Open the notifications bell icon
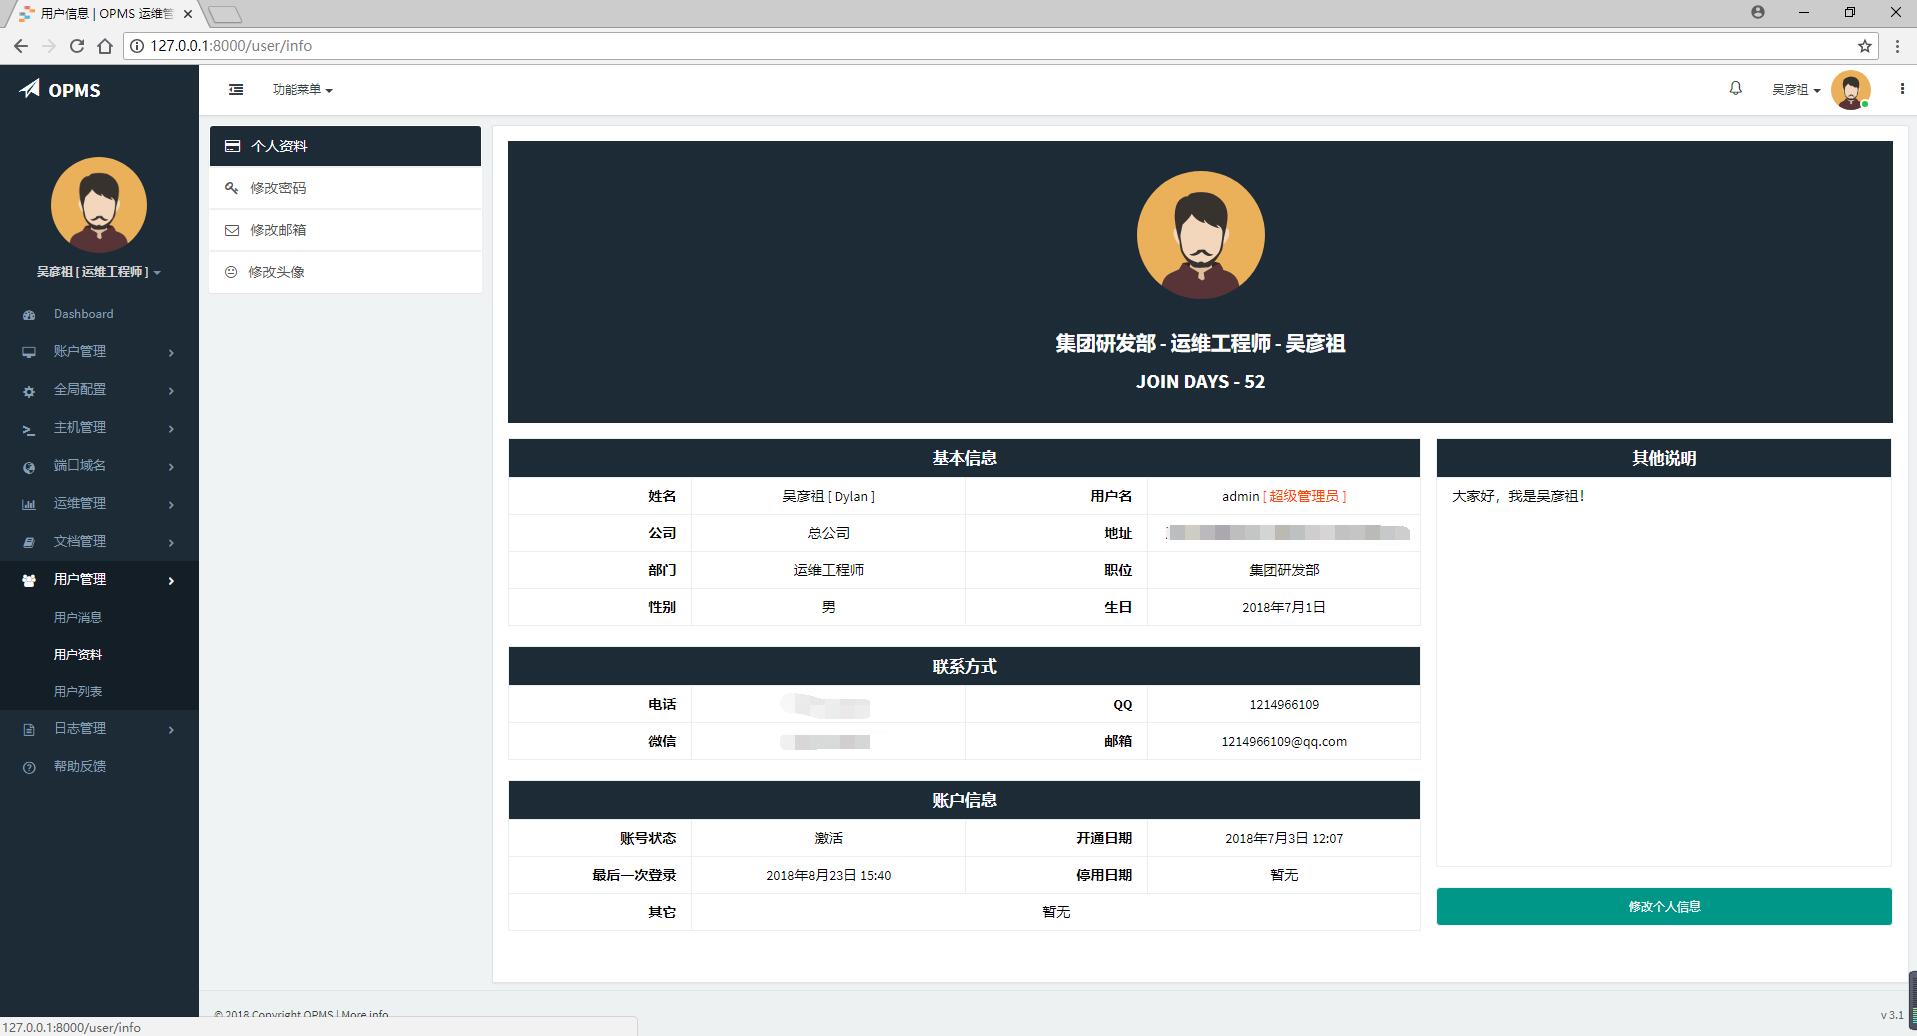The image size is (1917, 1036). pos(1735,89)
